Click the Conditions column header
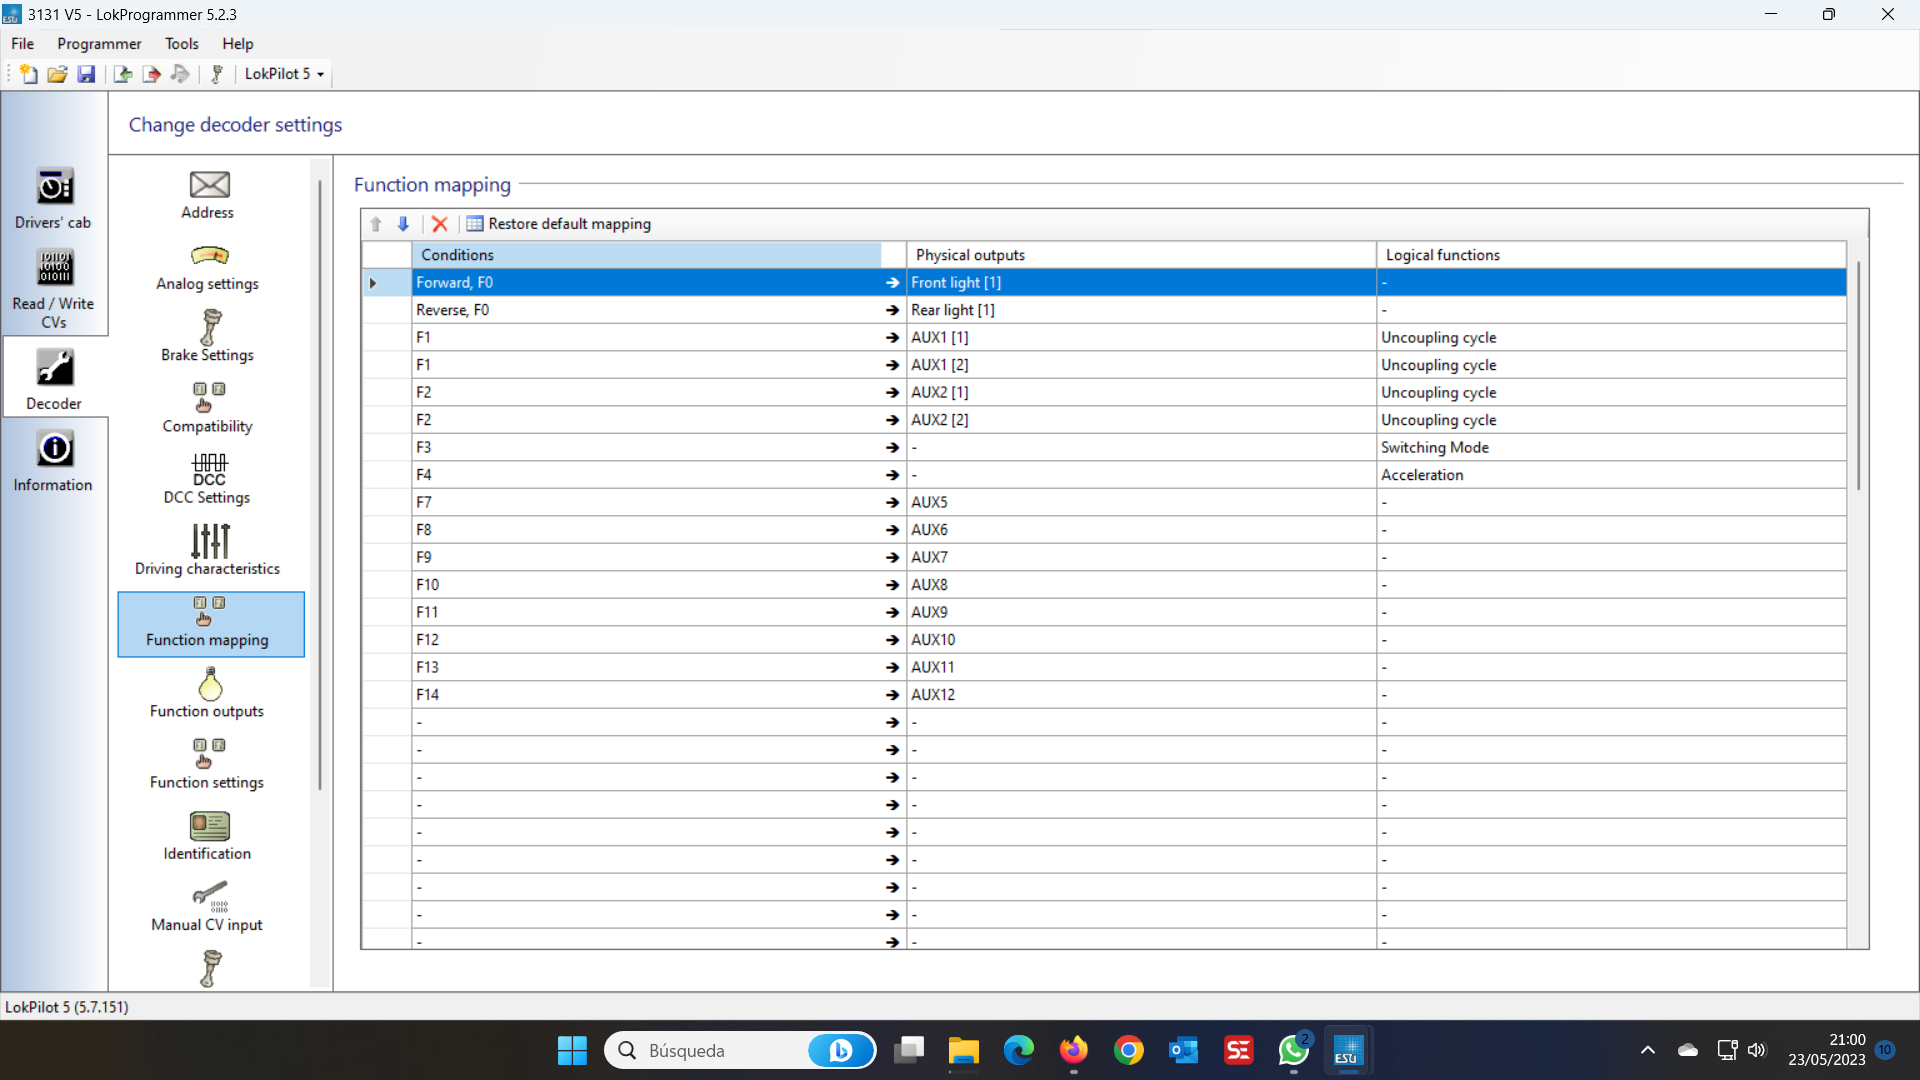Image resolution: width=1920 pixels, height=1080 pixels. pyautogui.click(x=646, y=255)
